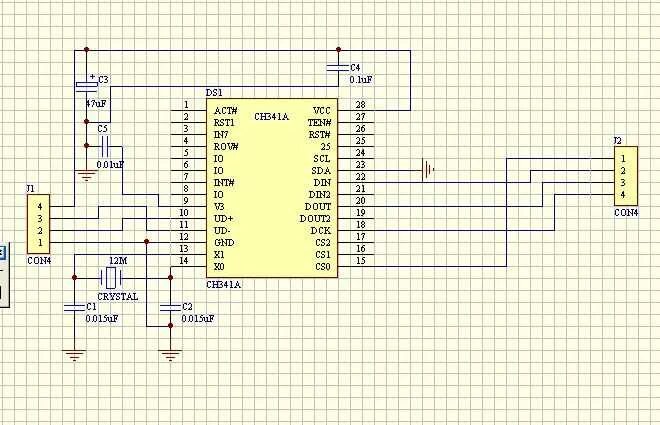The height and width of the screenshot is (425, 660).
Task: Click the GND pin name on the chip
Action: point(224,243)
